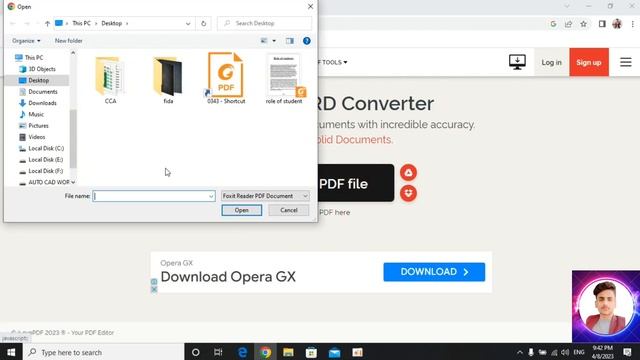Open the view options dropdown arrow
The width and height of the screenshot is (640, 360).
point(274,41)
